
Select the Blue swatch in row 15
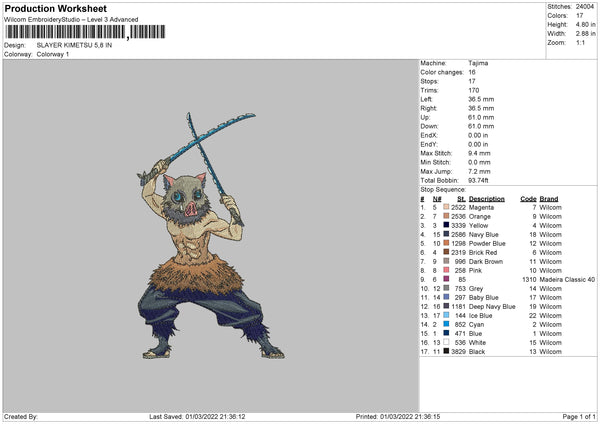[446, 333]
